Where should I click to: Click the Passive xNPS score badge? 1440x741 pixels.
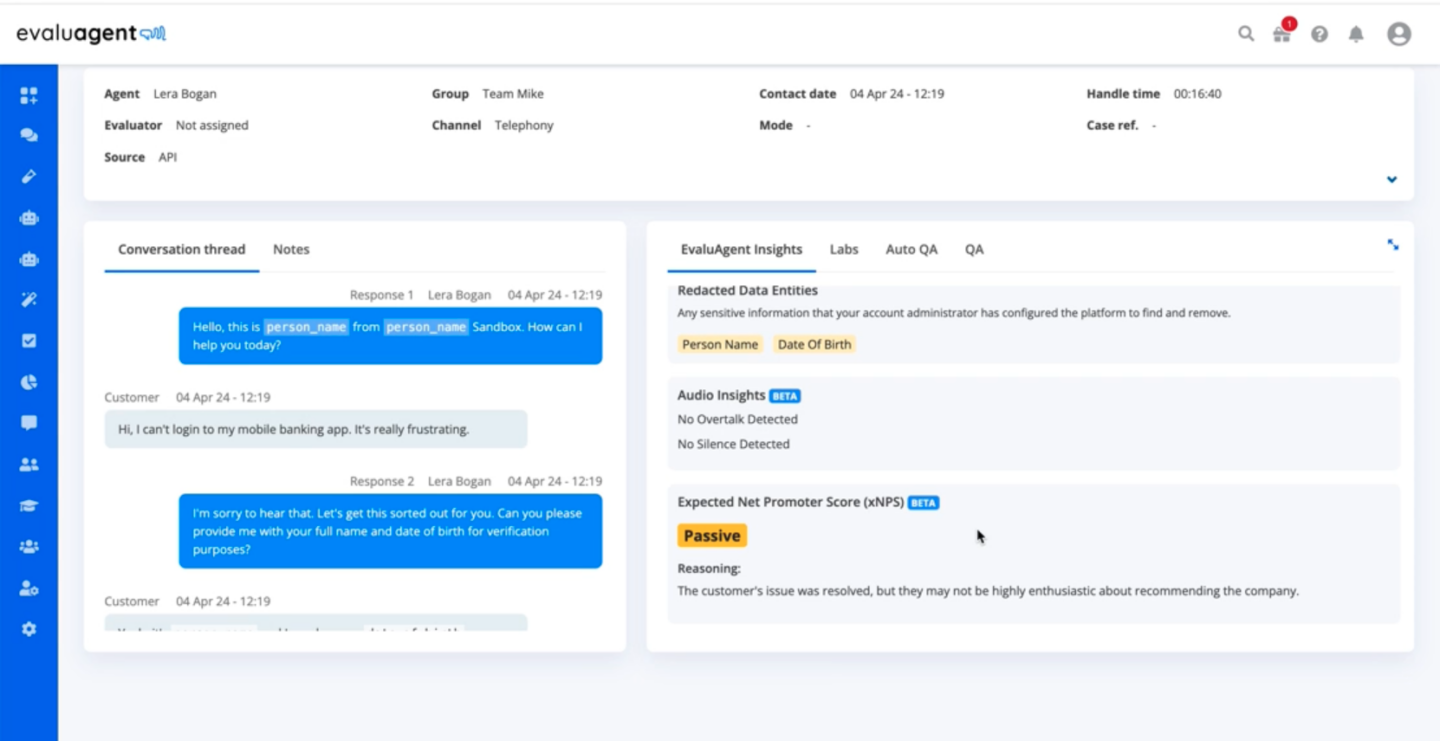tap(712, 535)
